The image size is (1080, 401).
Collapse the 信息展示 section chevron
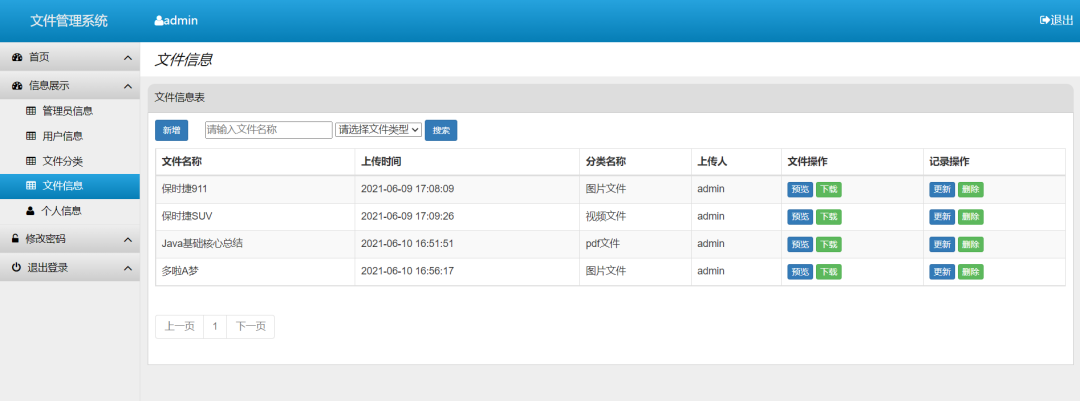(127, 86)
